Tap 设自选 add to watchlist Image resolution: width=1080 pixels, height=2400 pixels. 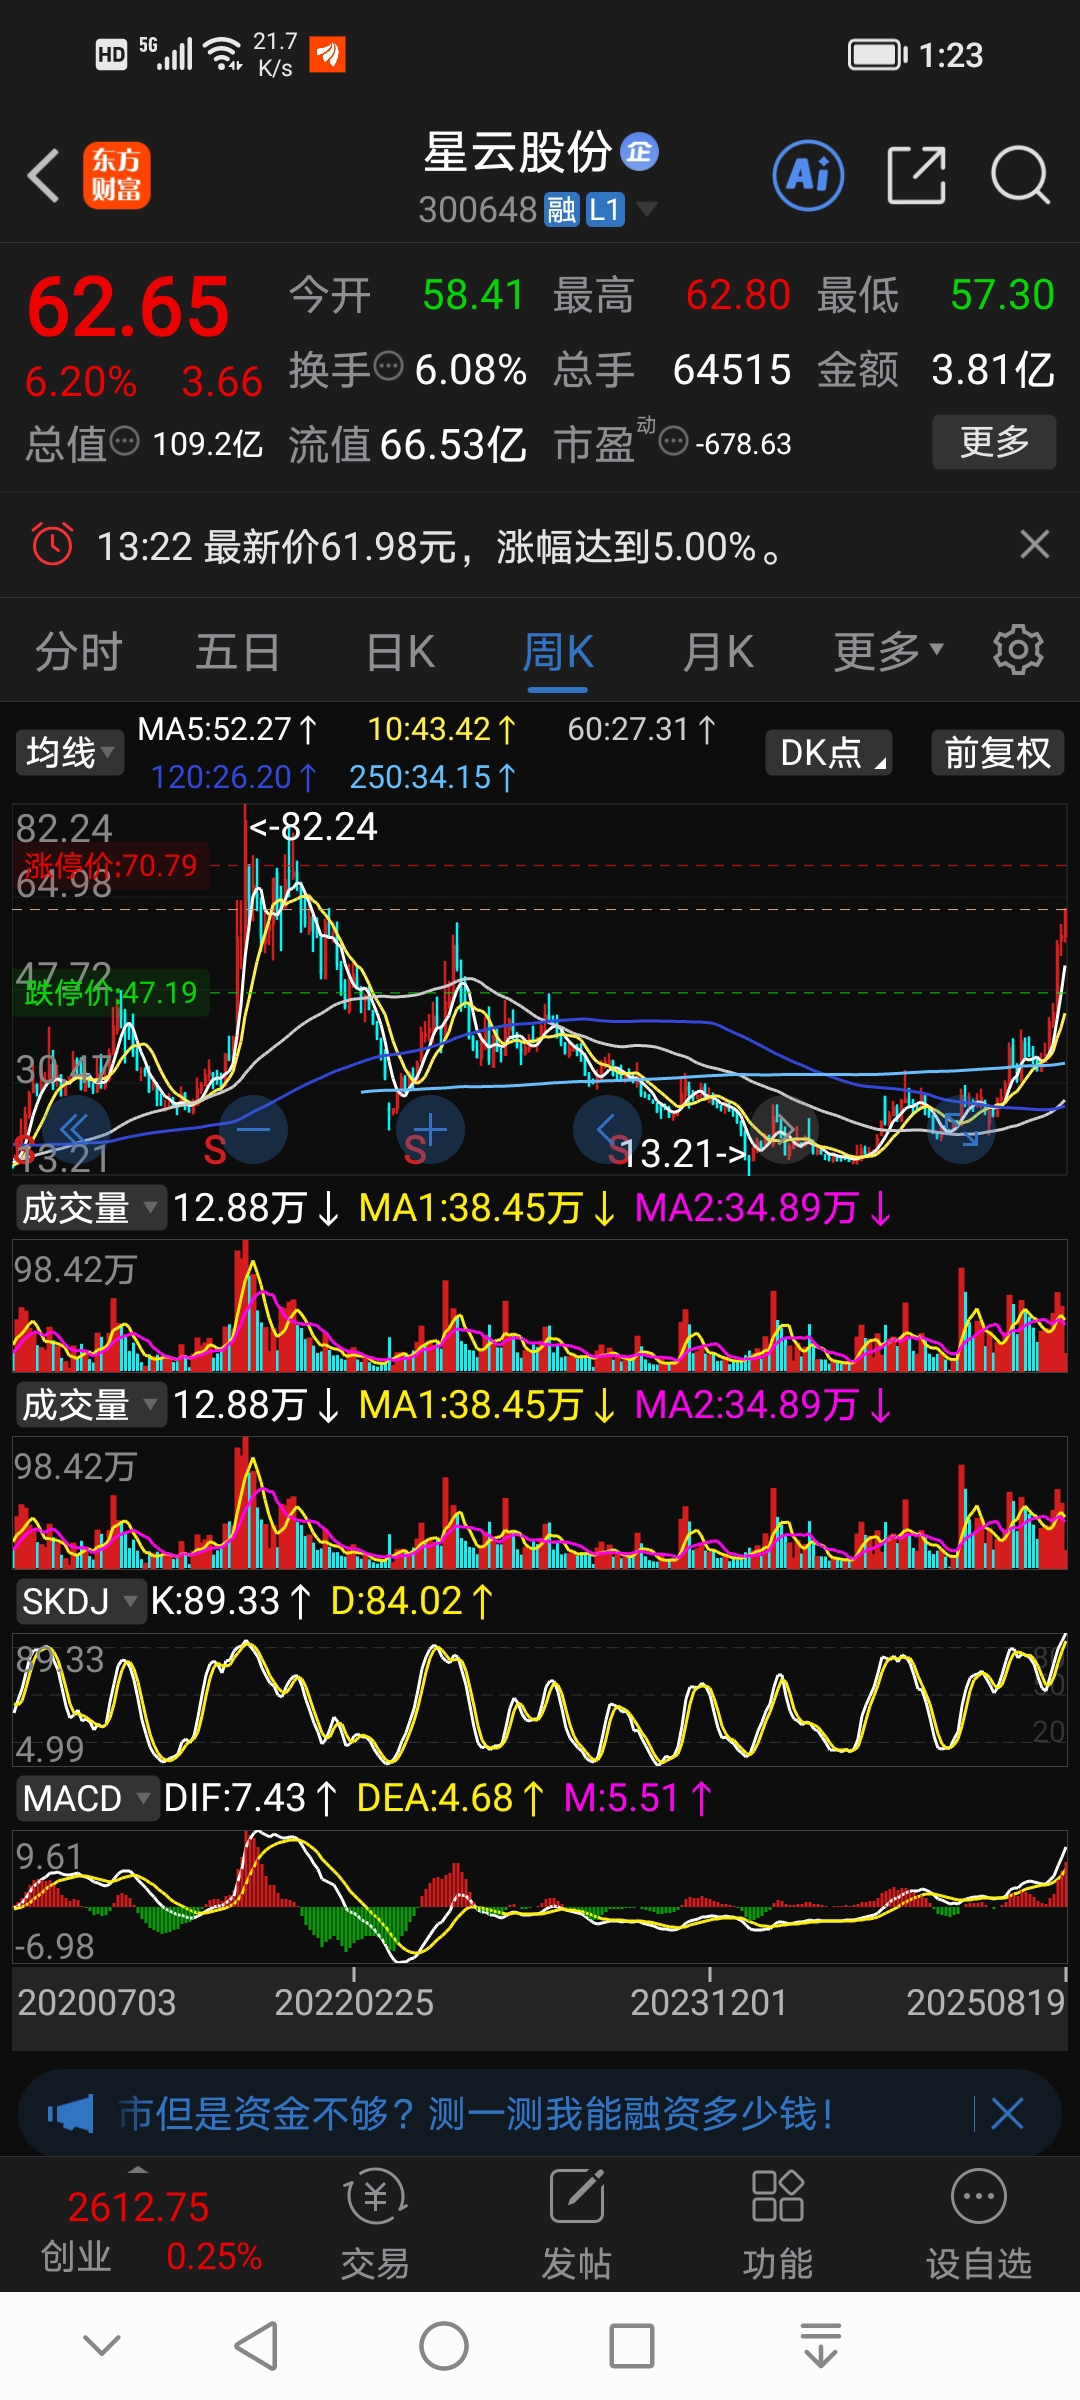point(979,2224)
